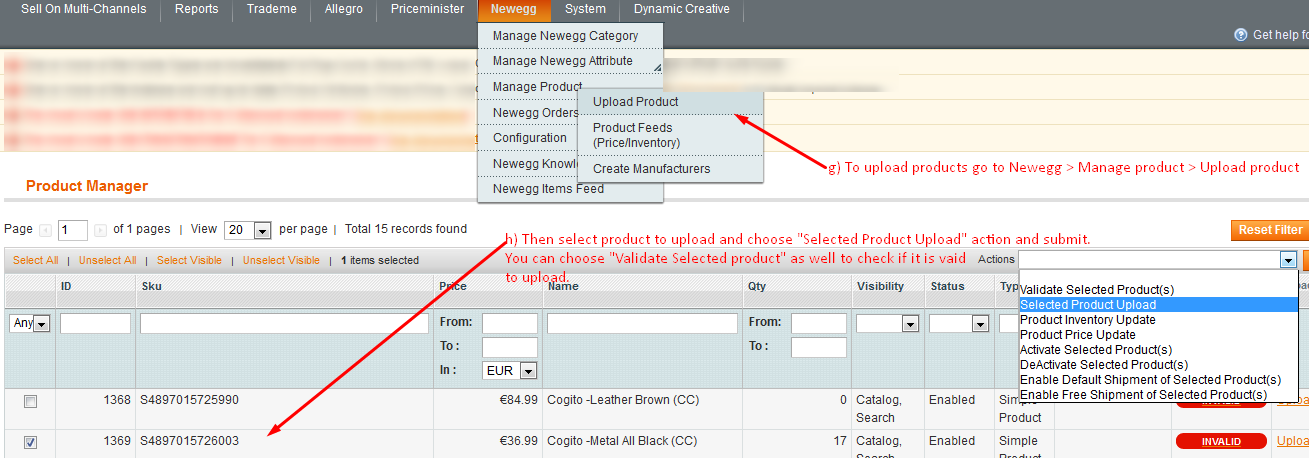This screenshot has height=458, width=1309.
Task: Open the Dynamic Creative menu
Action: tap(681, 9)
